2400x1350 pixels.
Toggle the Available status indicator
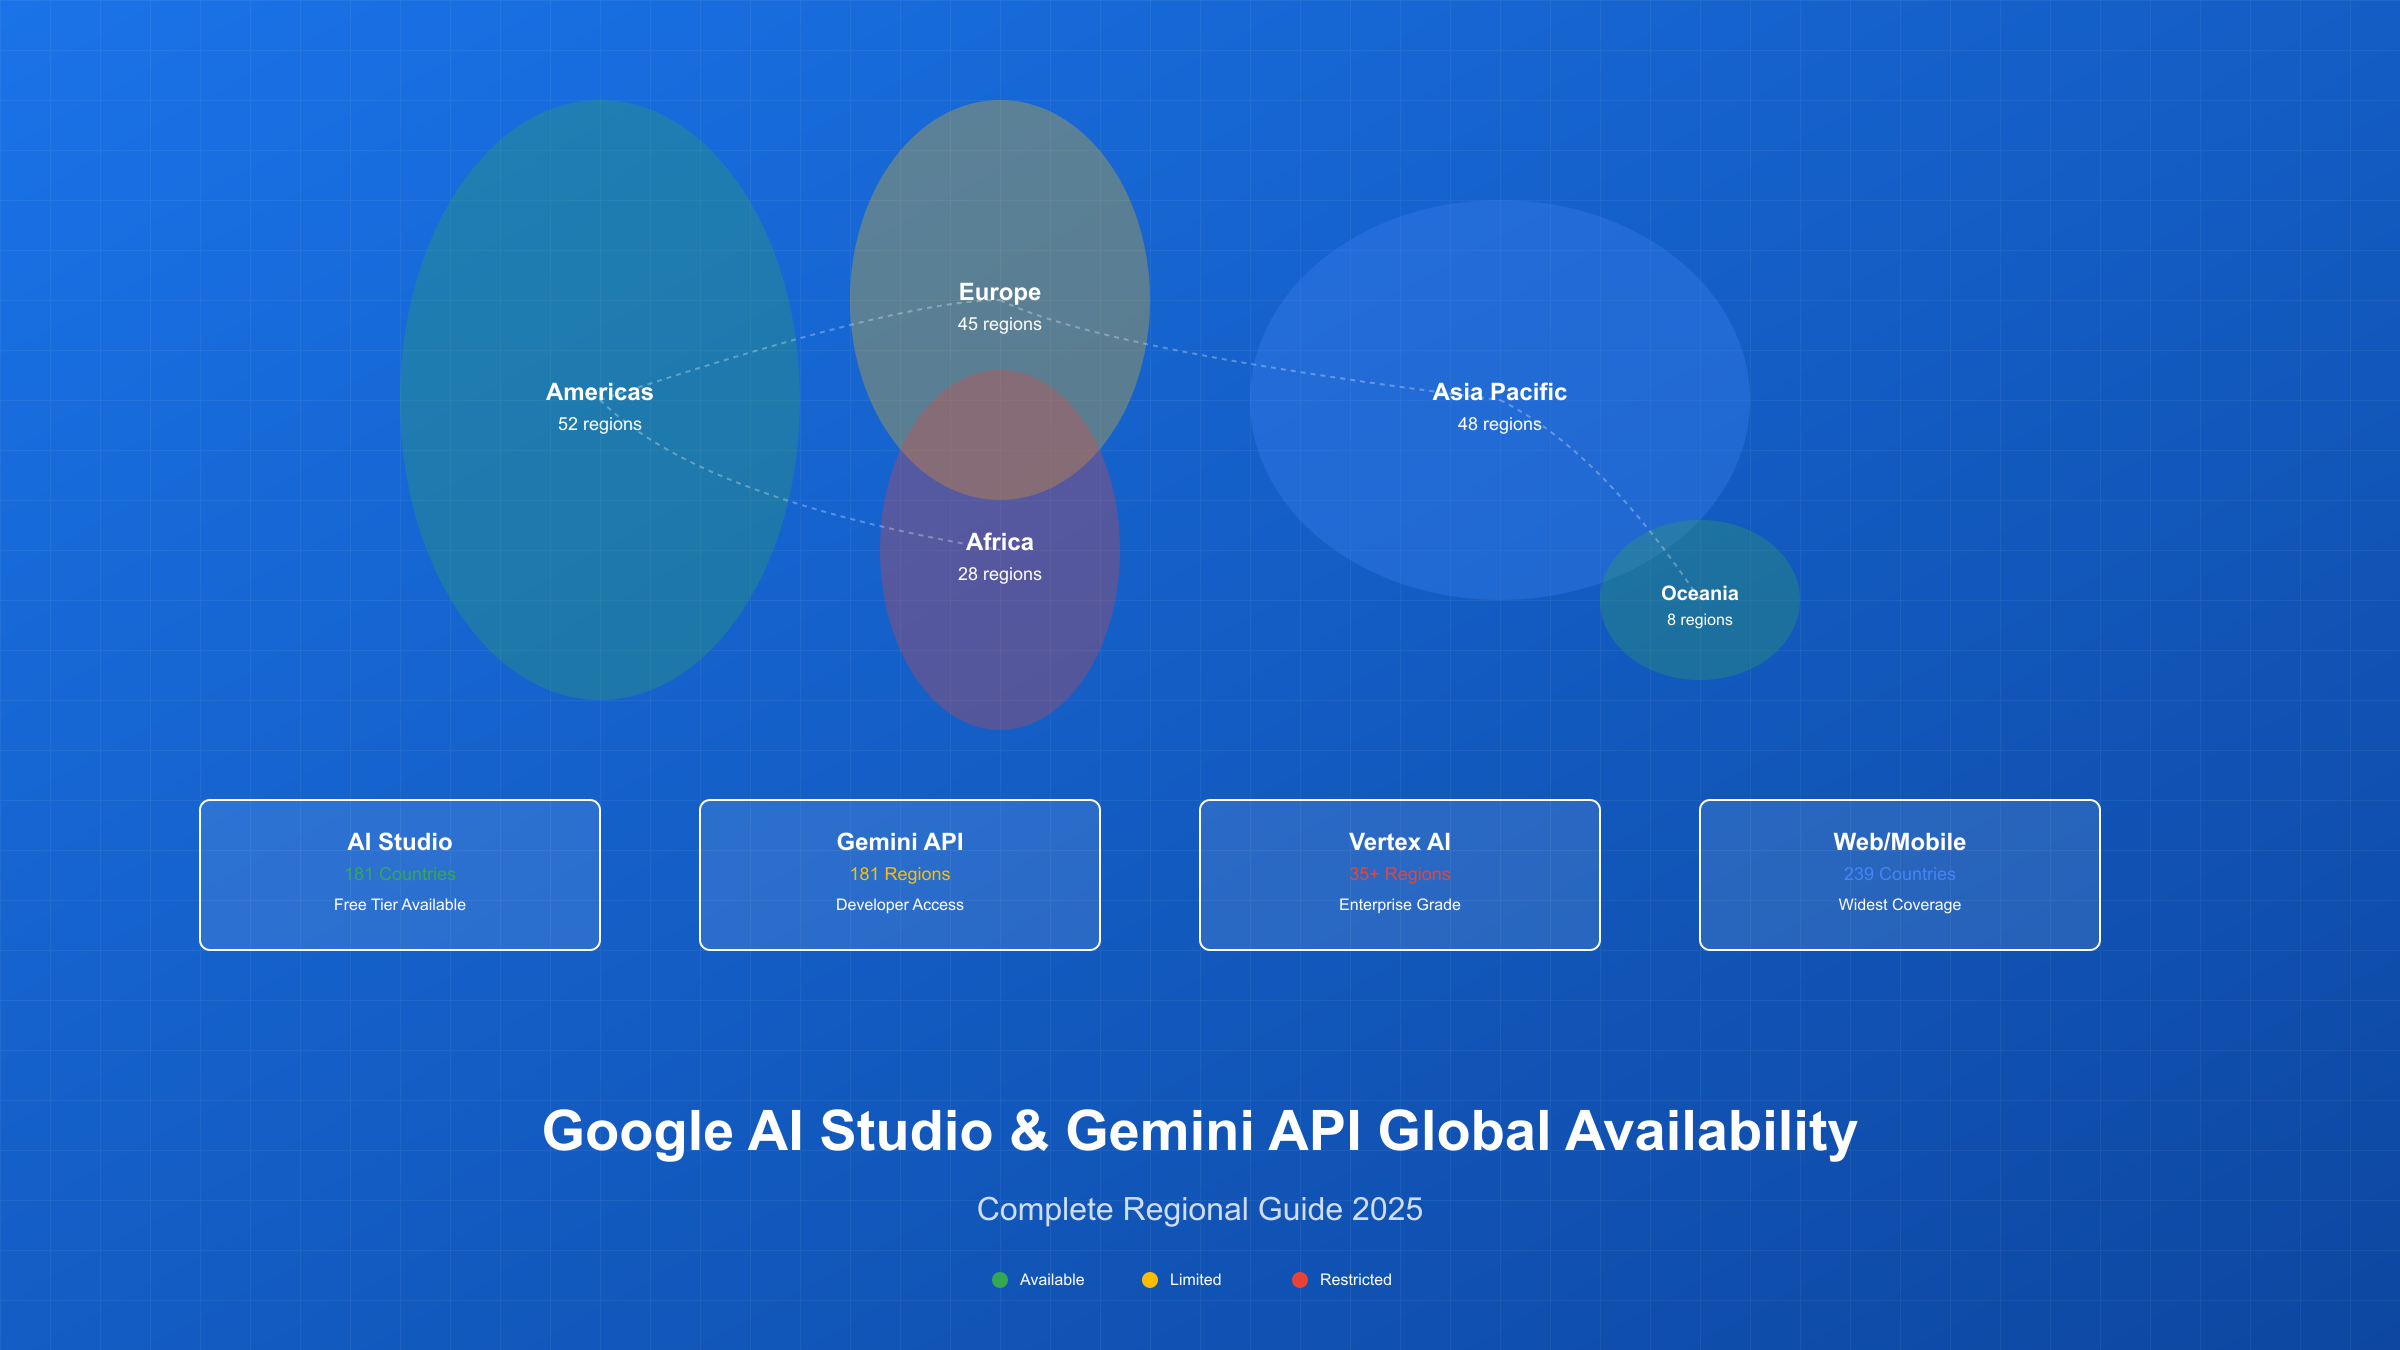[999, 1279]
